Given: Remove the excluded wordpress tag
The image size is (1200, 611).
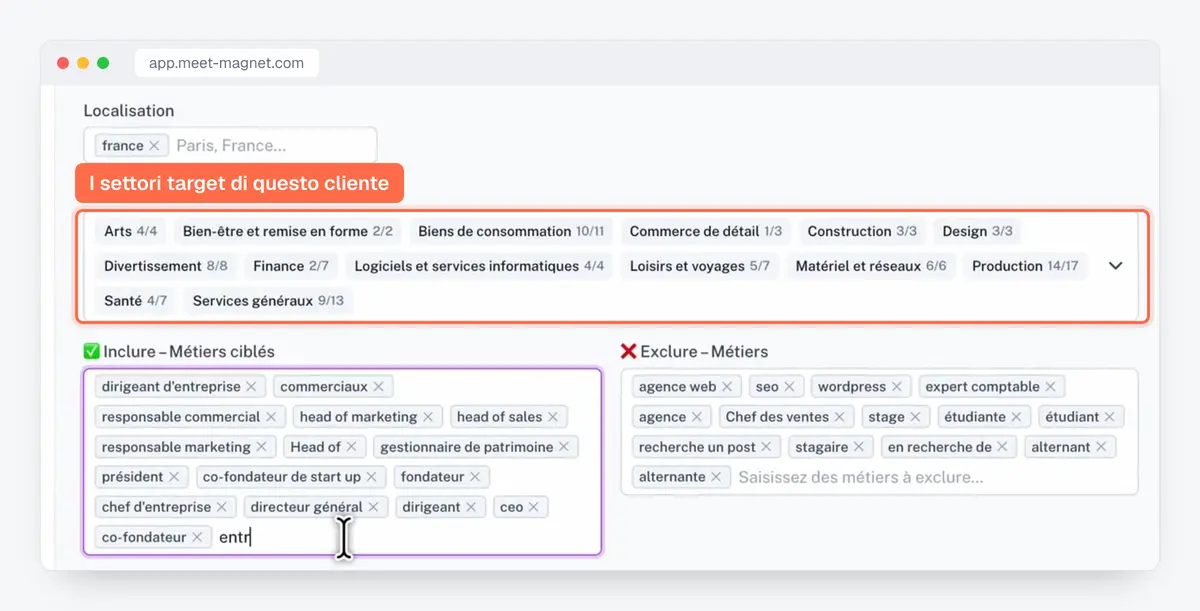Looking at the screenshot, I should 897,387.
